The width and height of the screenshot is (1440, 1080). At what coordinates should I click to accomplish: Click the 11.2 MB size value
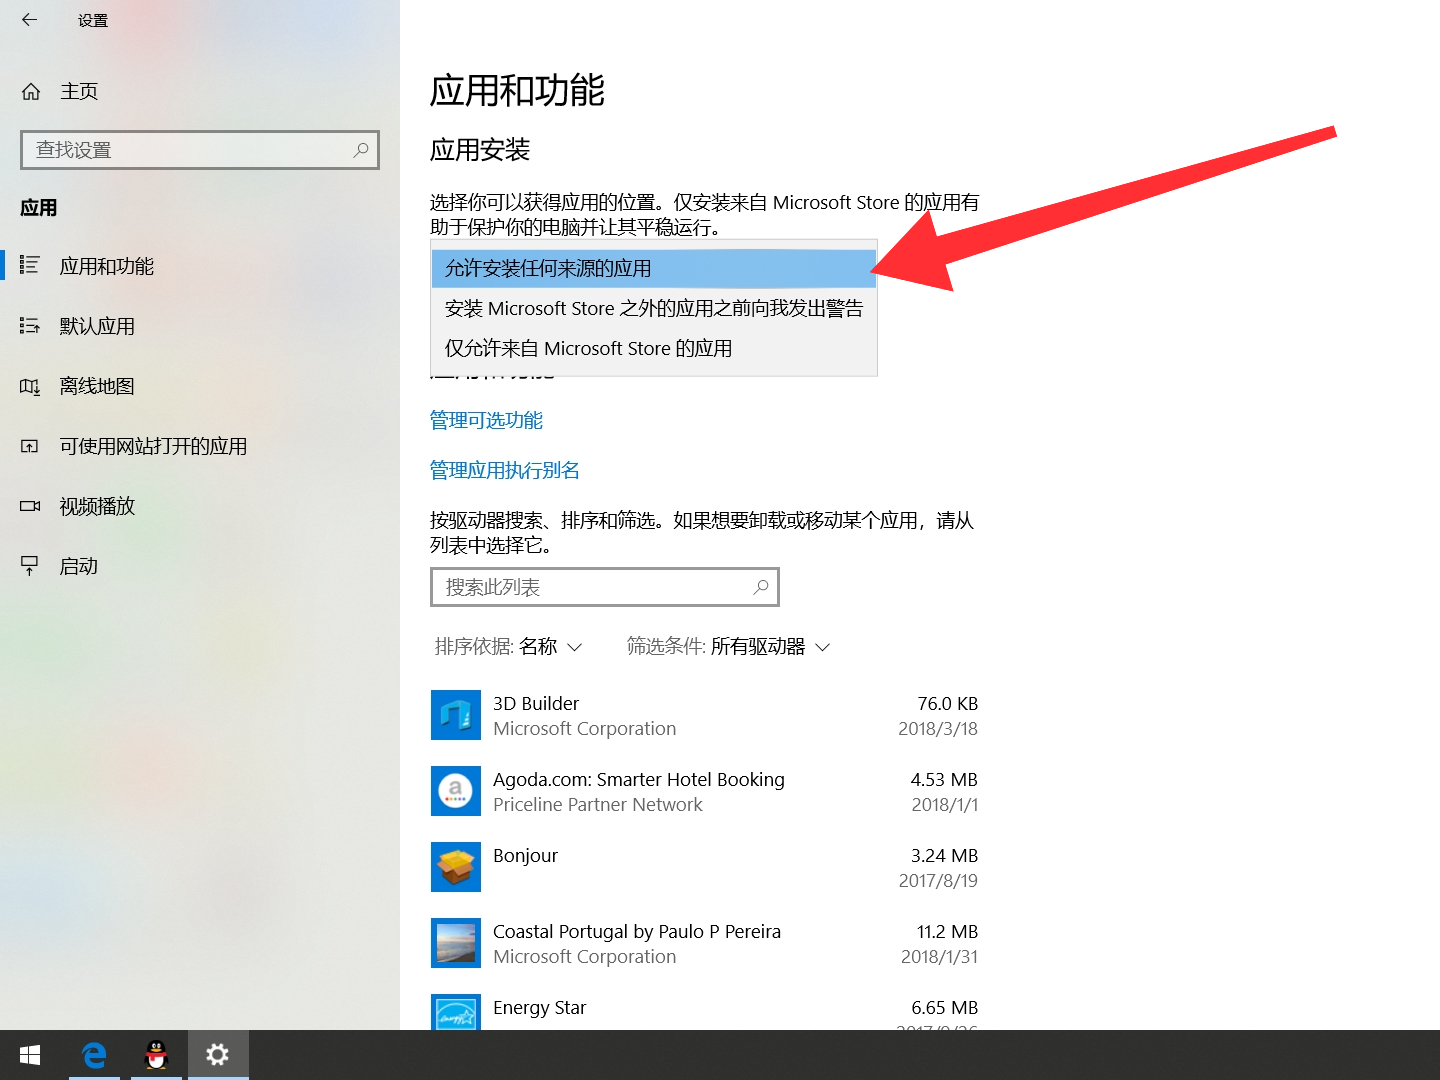click(947, 931)
